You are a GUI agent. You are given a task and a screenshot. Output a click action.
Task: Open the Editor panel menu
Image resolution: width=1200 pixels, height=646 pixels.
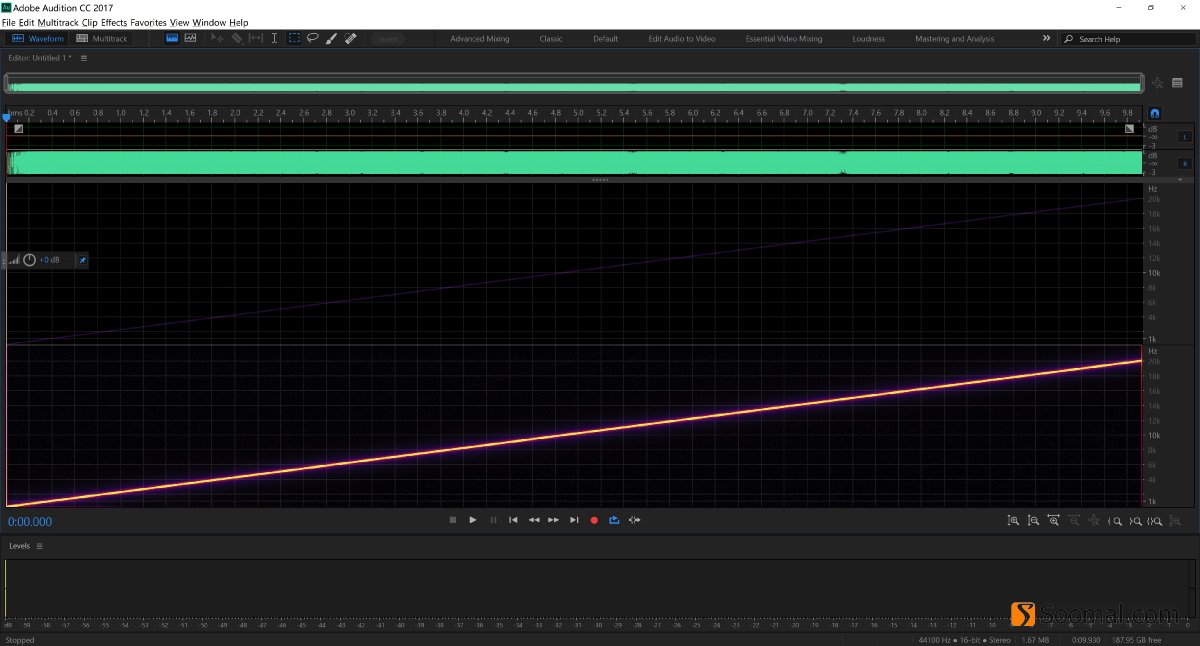pos(83,58)
